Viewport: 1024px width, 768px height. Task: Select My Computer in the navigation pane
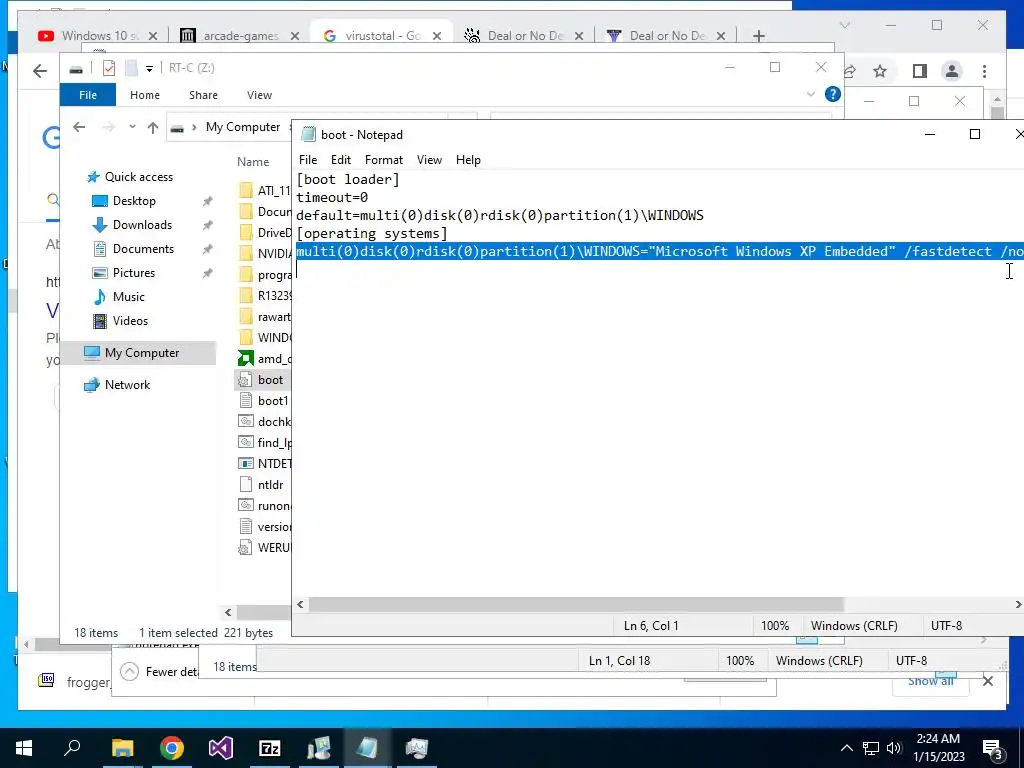point(142,353)
